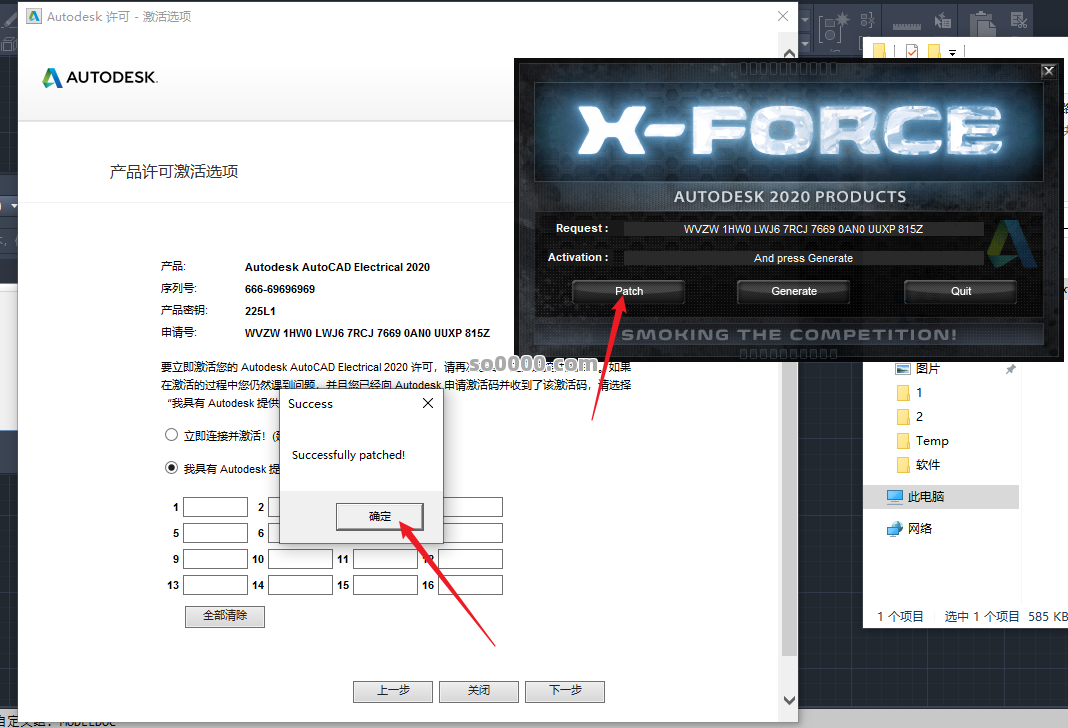Click the Activation field in X-Force
1068x728 pixels.
tap(803, 258)
